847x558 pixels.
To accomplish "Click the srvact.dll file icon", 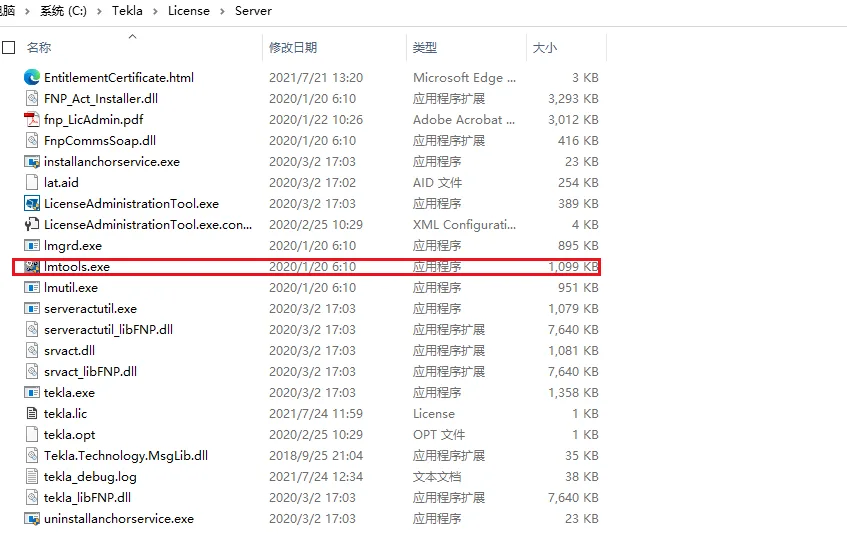I will (x=32, y=351).
